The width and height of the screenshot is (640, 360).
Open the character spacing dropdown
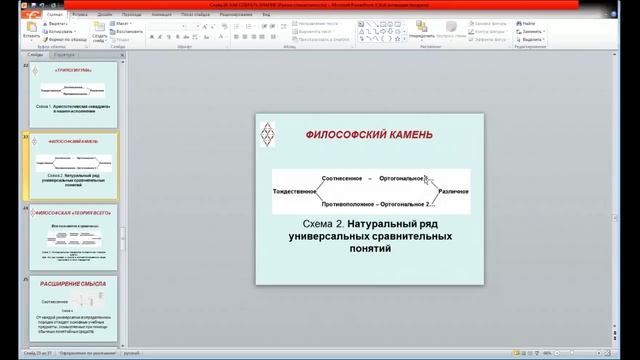click(x=196, y=37)
